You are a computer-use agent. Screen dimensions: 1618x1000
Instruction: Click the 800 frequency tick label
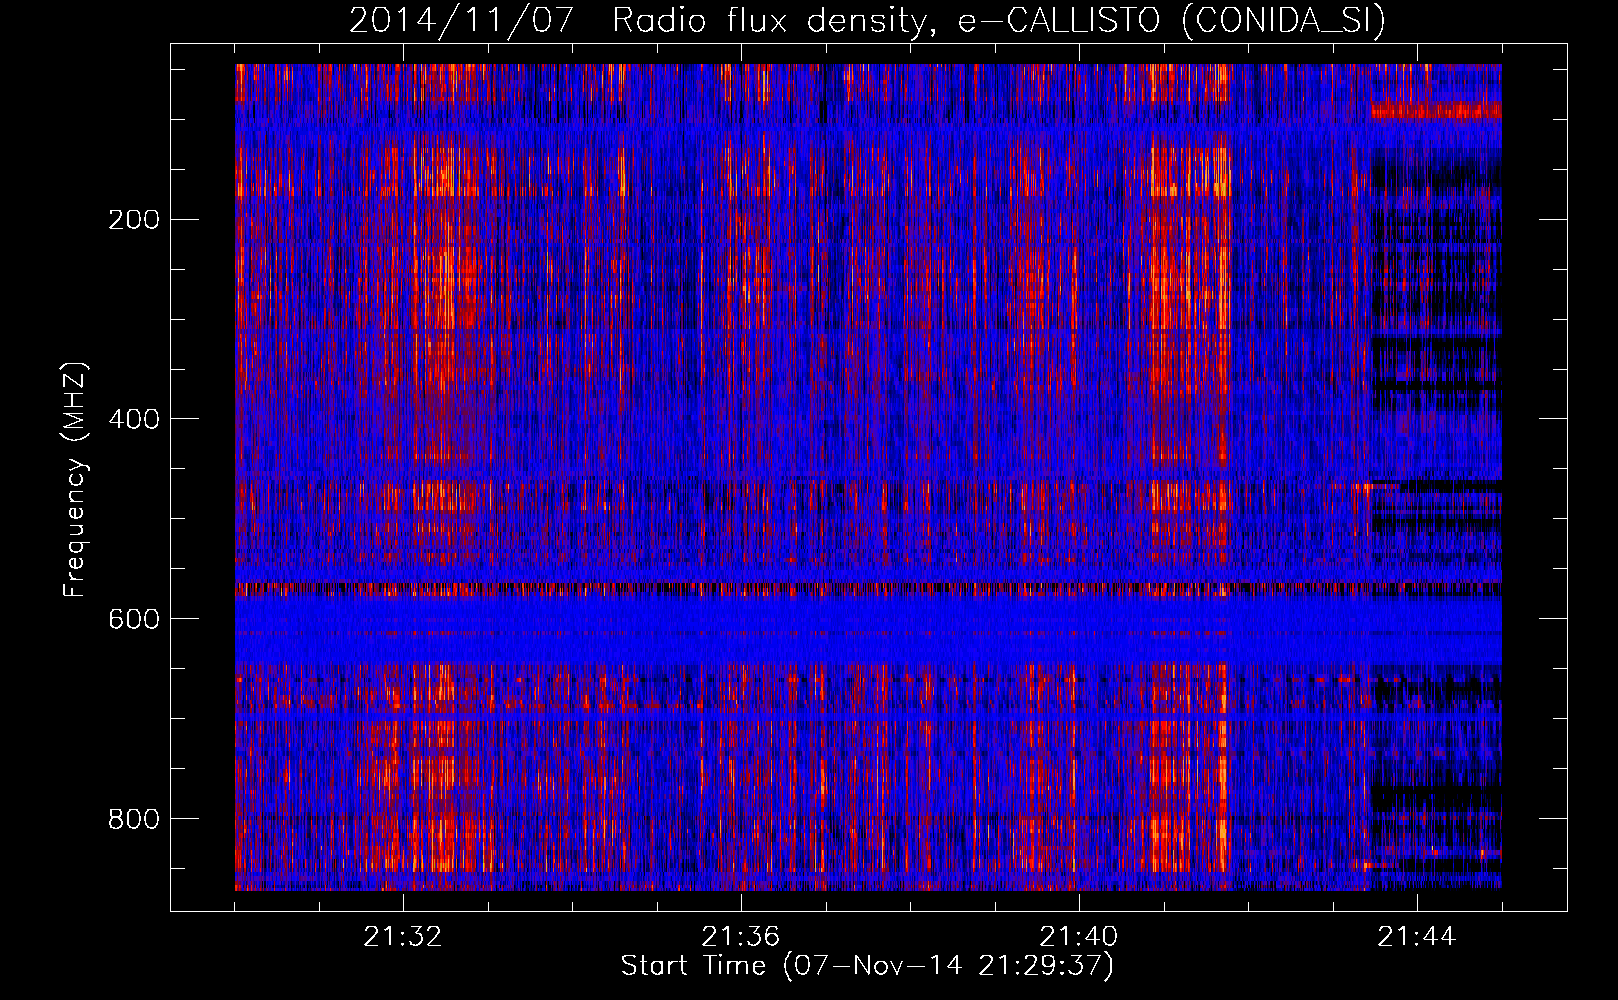tap(134, 819)
